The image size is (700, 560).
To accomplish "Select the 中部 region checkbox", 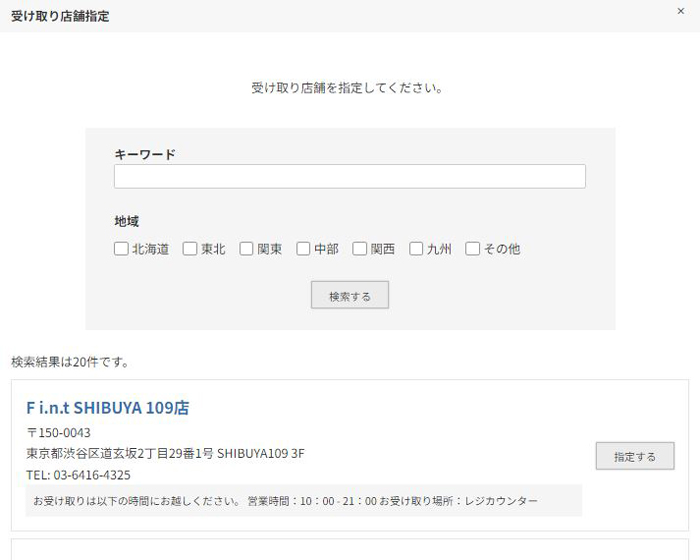I will tap(303, 249).
